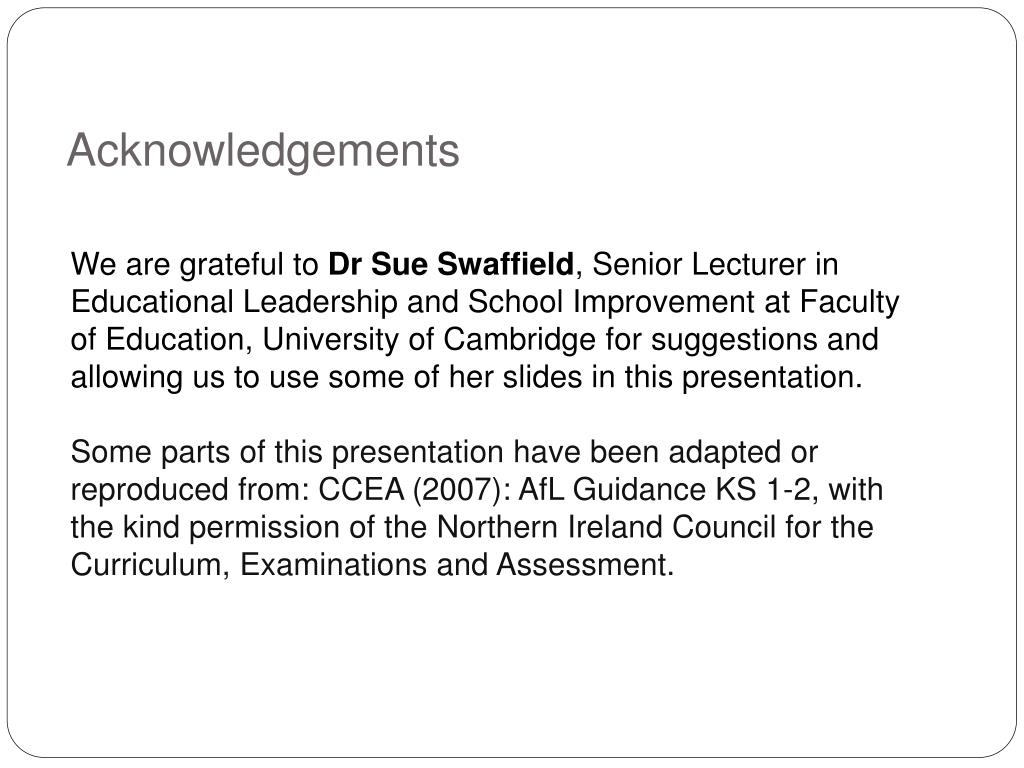This screenshot has height=768, width=1024.
Task: Click the bold name Dr Sue Swaffield
Action: click(451, 264)
